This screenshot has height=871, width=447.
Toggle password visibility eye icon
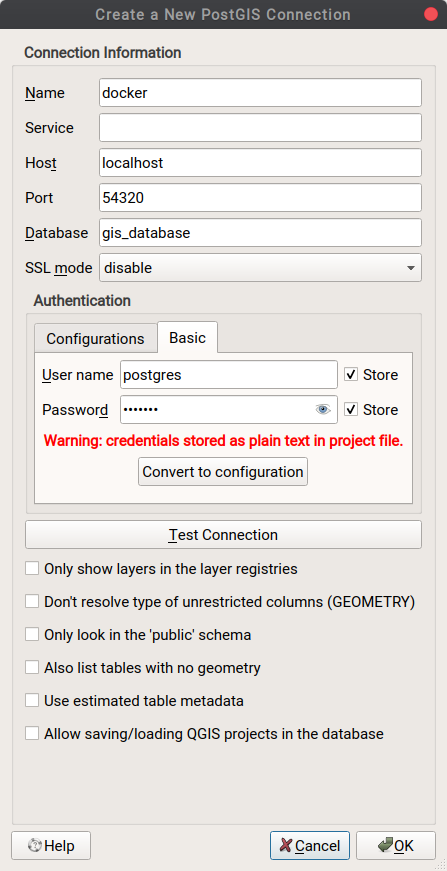pyautogui.click(x=323, y=409)
